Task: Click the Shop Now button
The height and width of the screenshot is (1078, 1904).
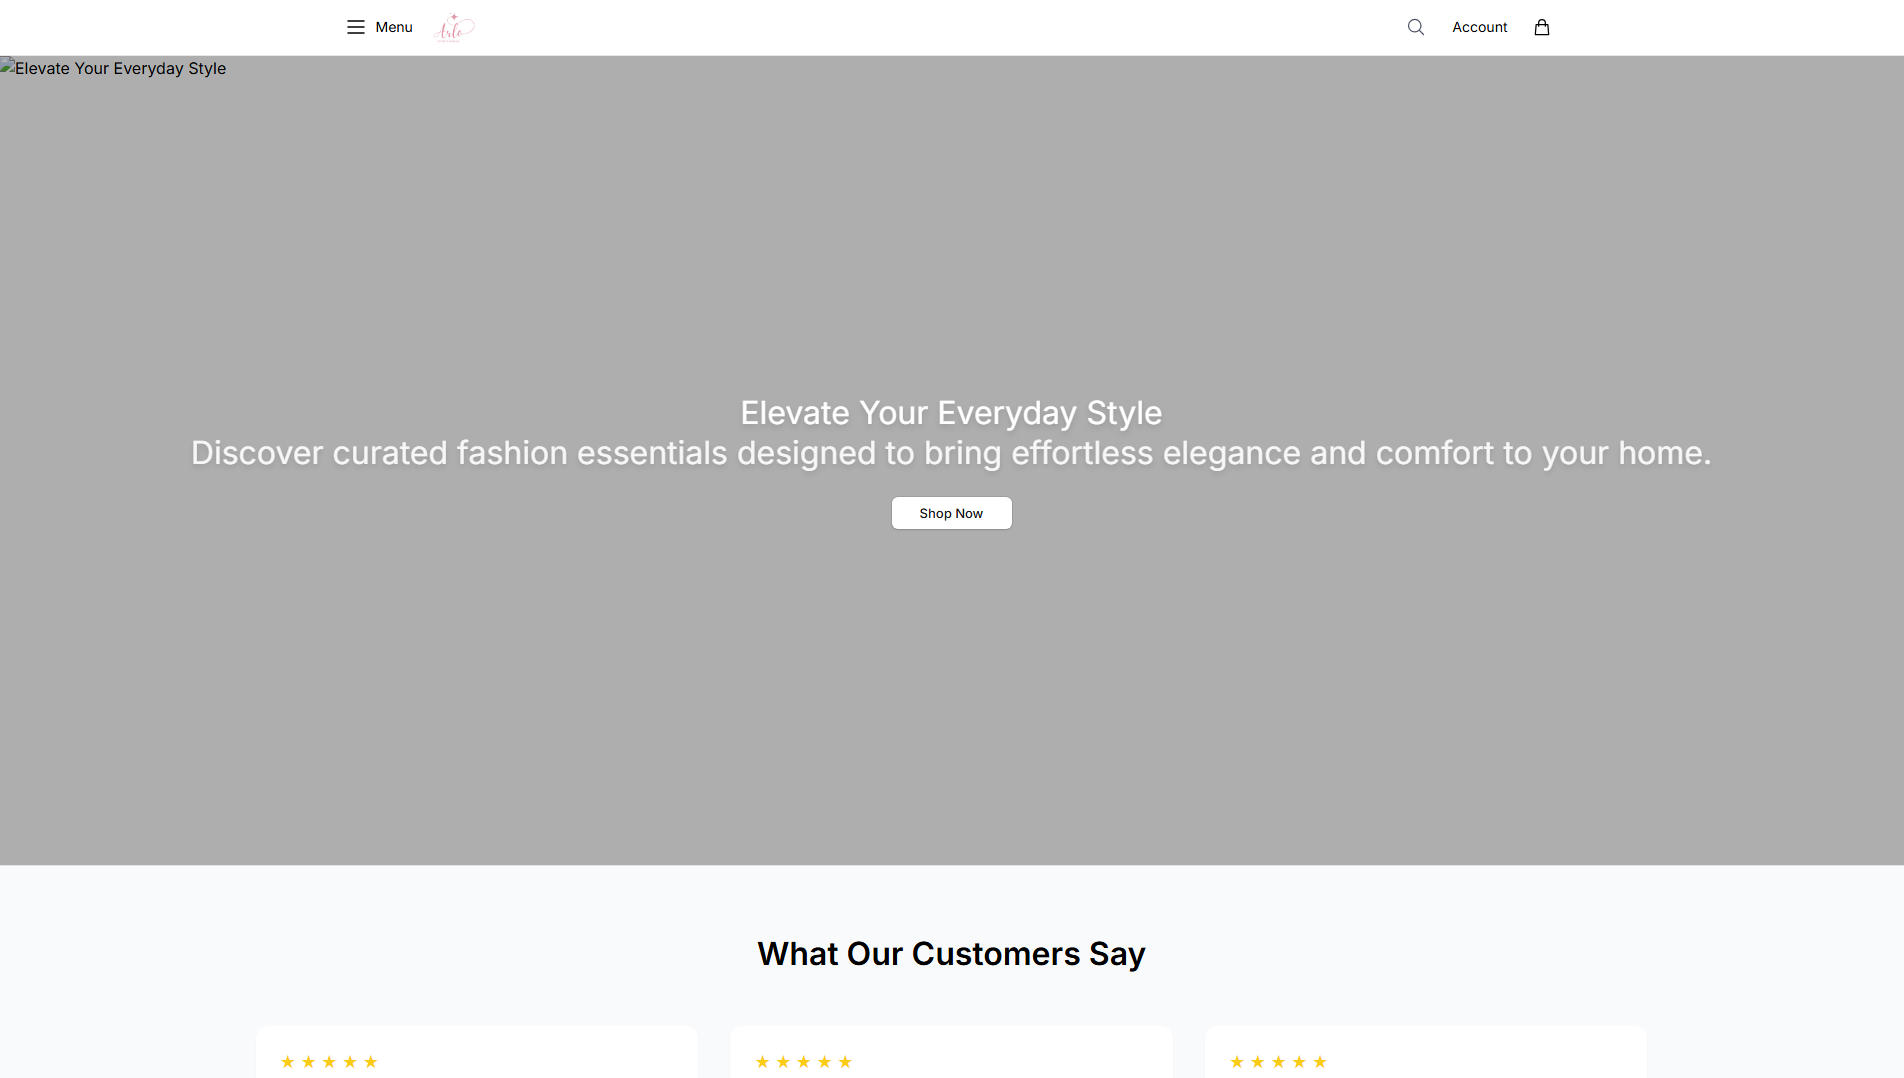Action: (951, 513)
